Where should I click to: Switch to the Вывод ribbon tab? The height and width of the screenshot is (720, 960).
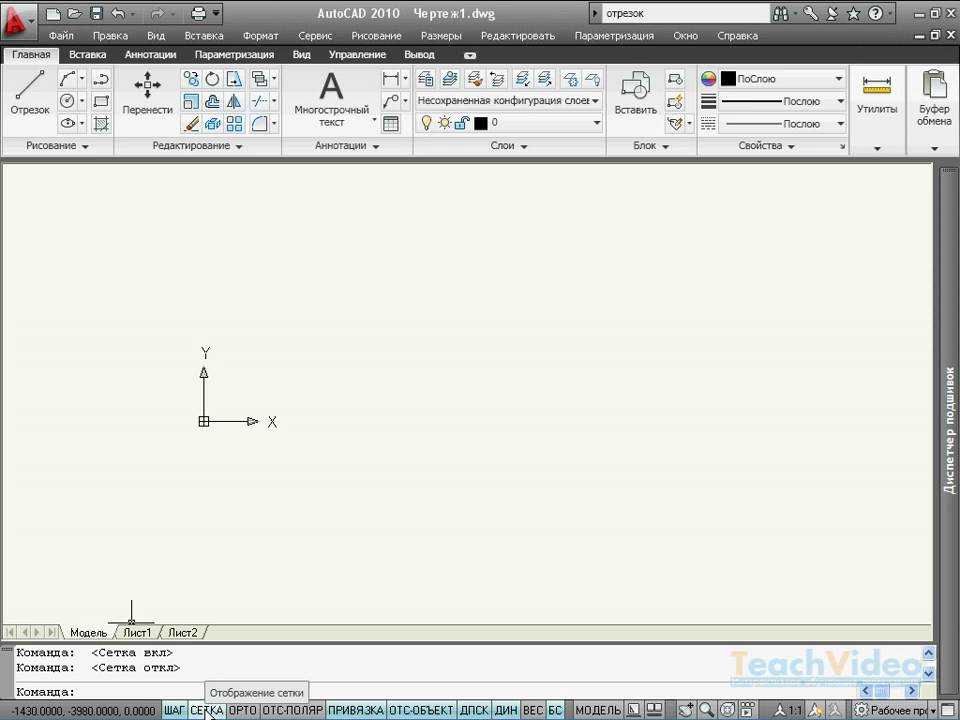(x=419, y=54)
